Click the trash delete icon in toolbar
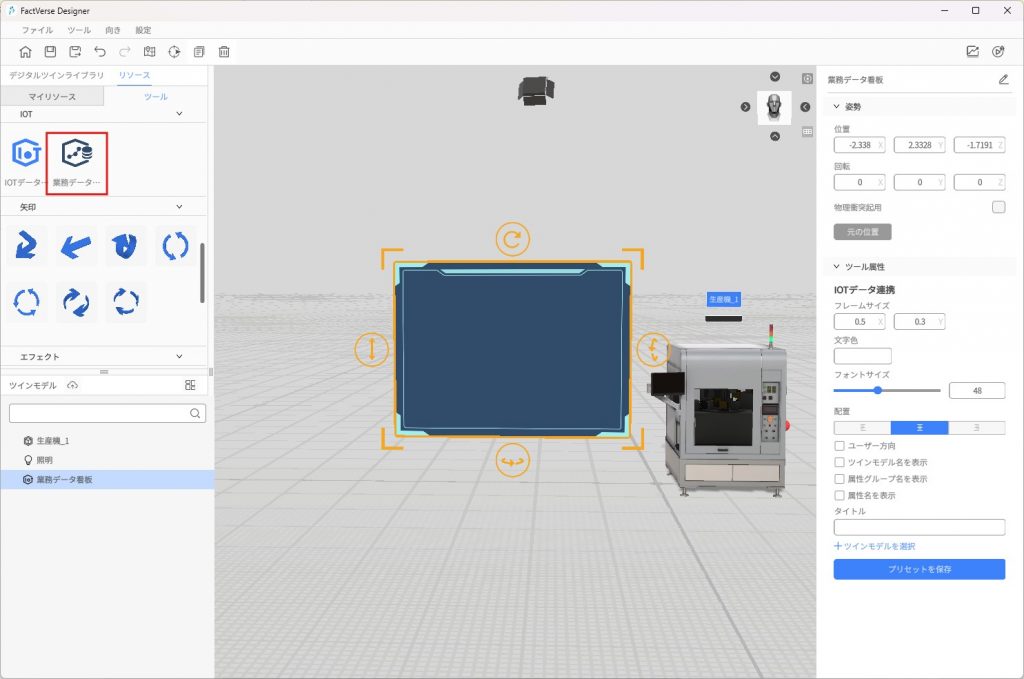This screenshot has height=679, width=1024. [x=224, y=52]
